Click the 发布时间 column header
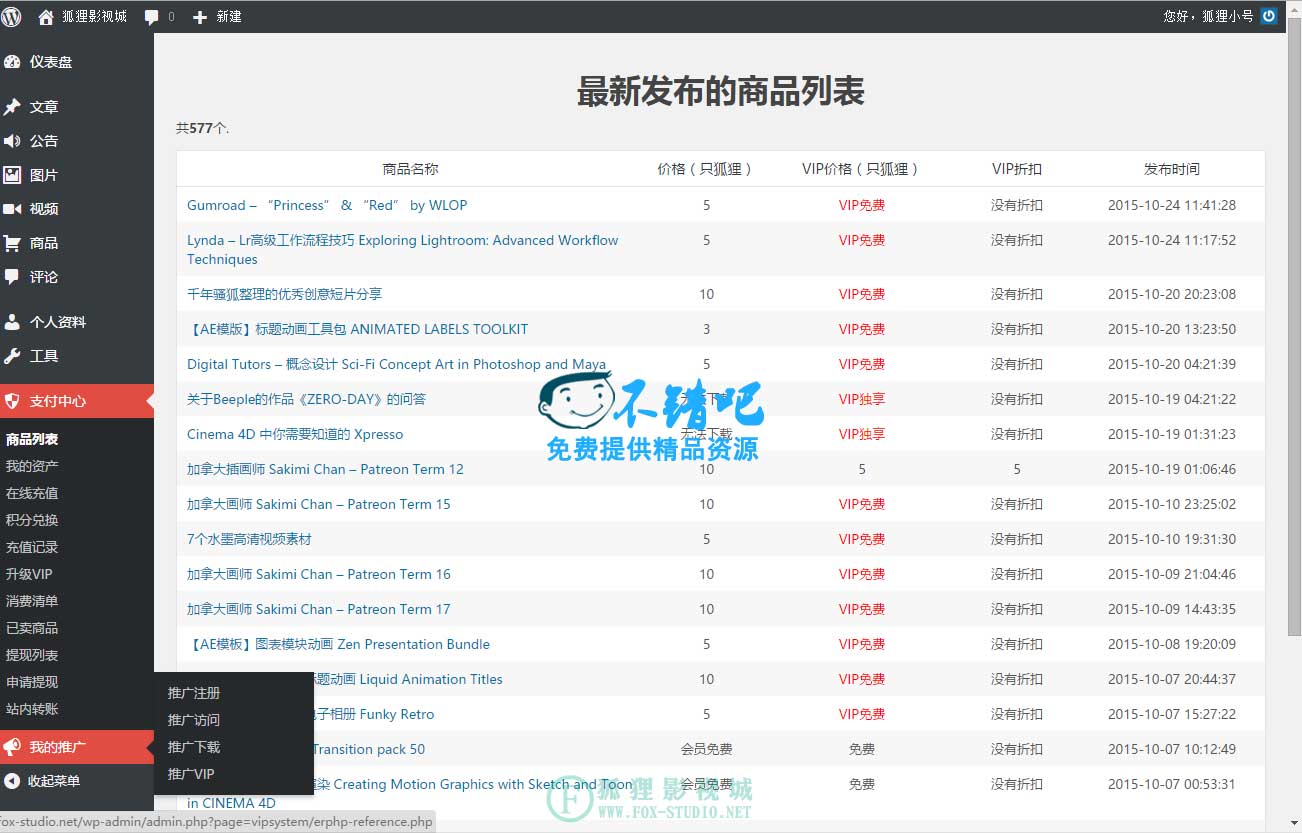This screenshot has width=1302, height=833. point(1172,169)
